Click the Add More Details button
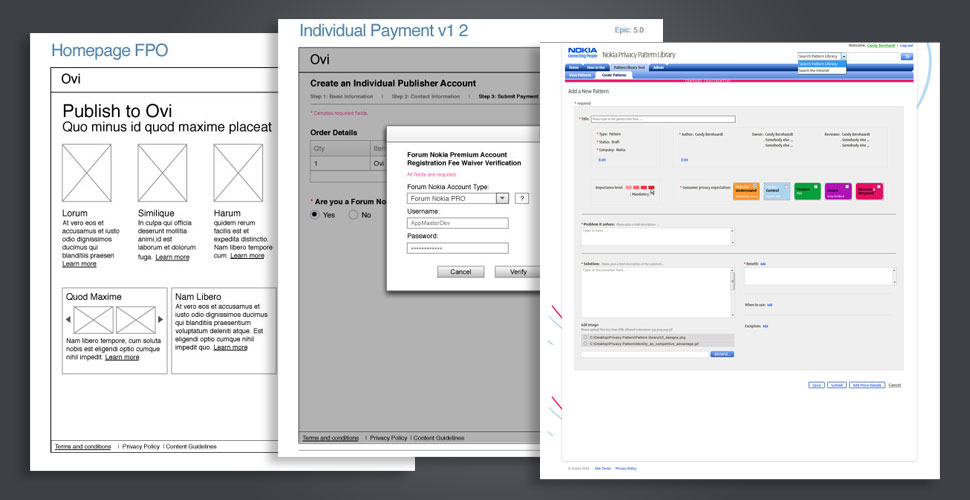 pos(867,385)
